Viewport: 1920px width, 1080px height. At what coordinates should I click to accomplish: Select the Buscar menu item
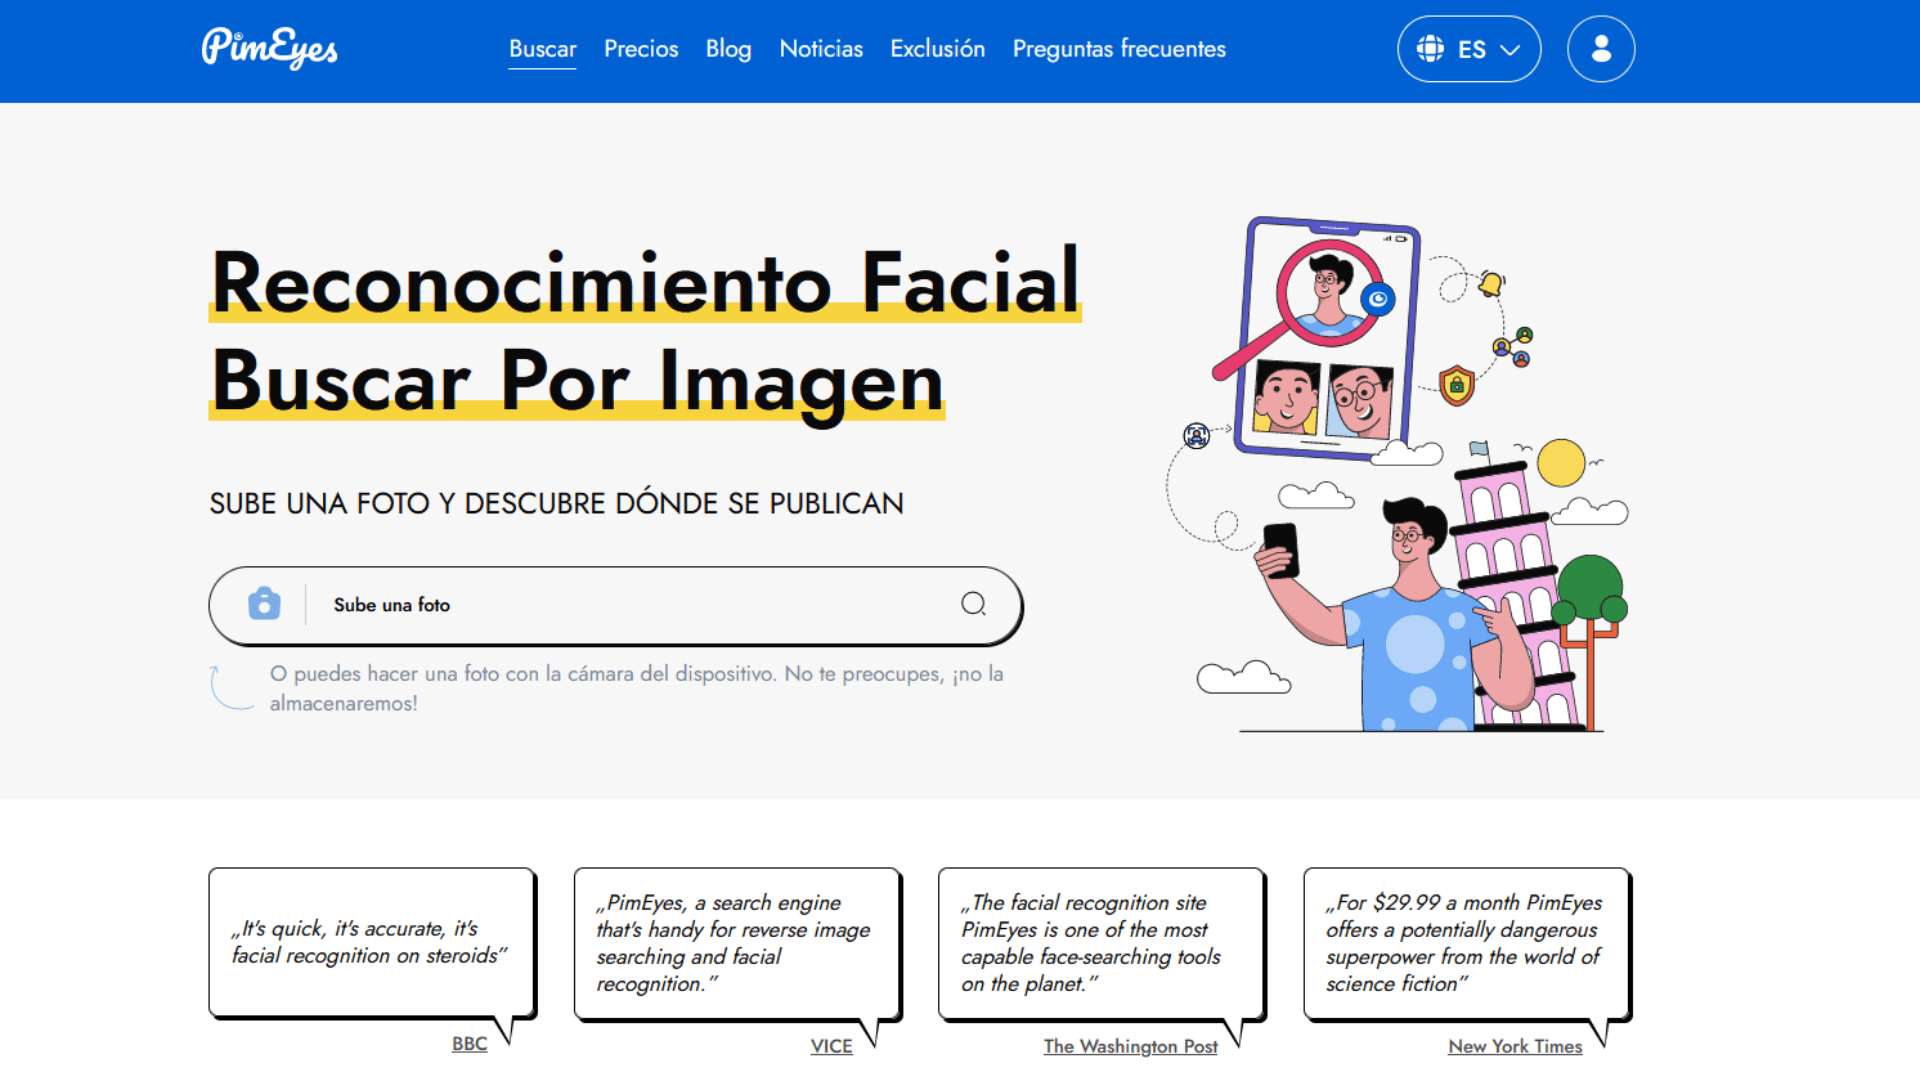pos(542,48)
